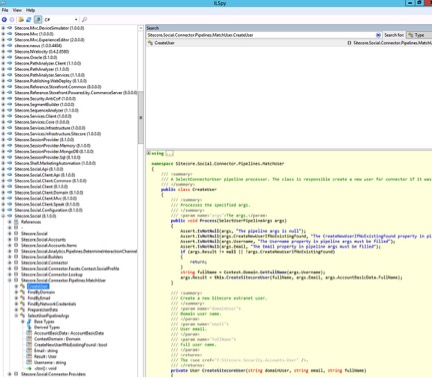Click the CreateUser class icon in search results
This screenshot has width=432, height=378.
[150, 43]
